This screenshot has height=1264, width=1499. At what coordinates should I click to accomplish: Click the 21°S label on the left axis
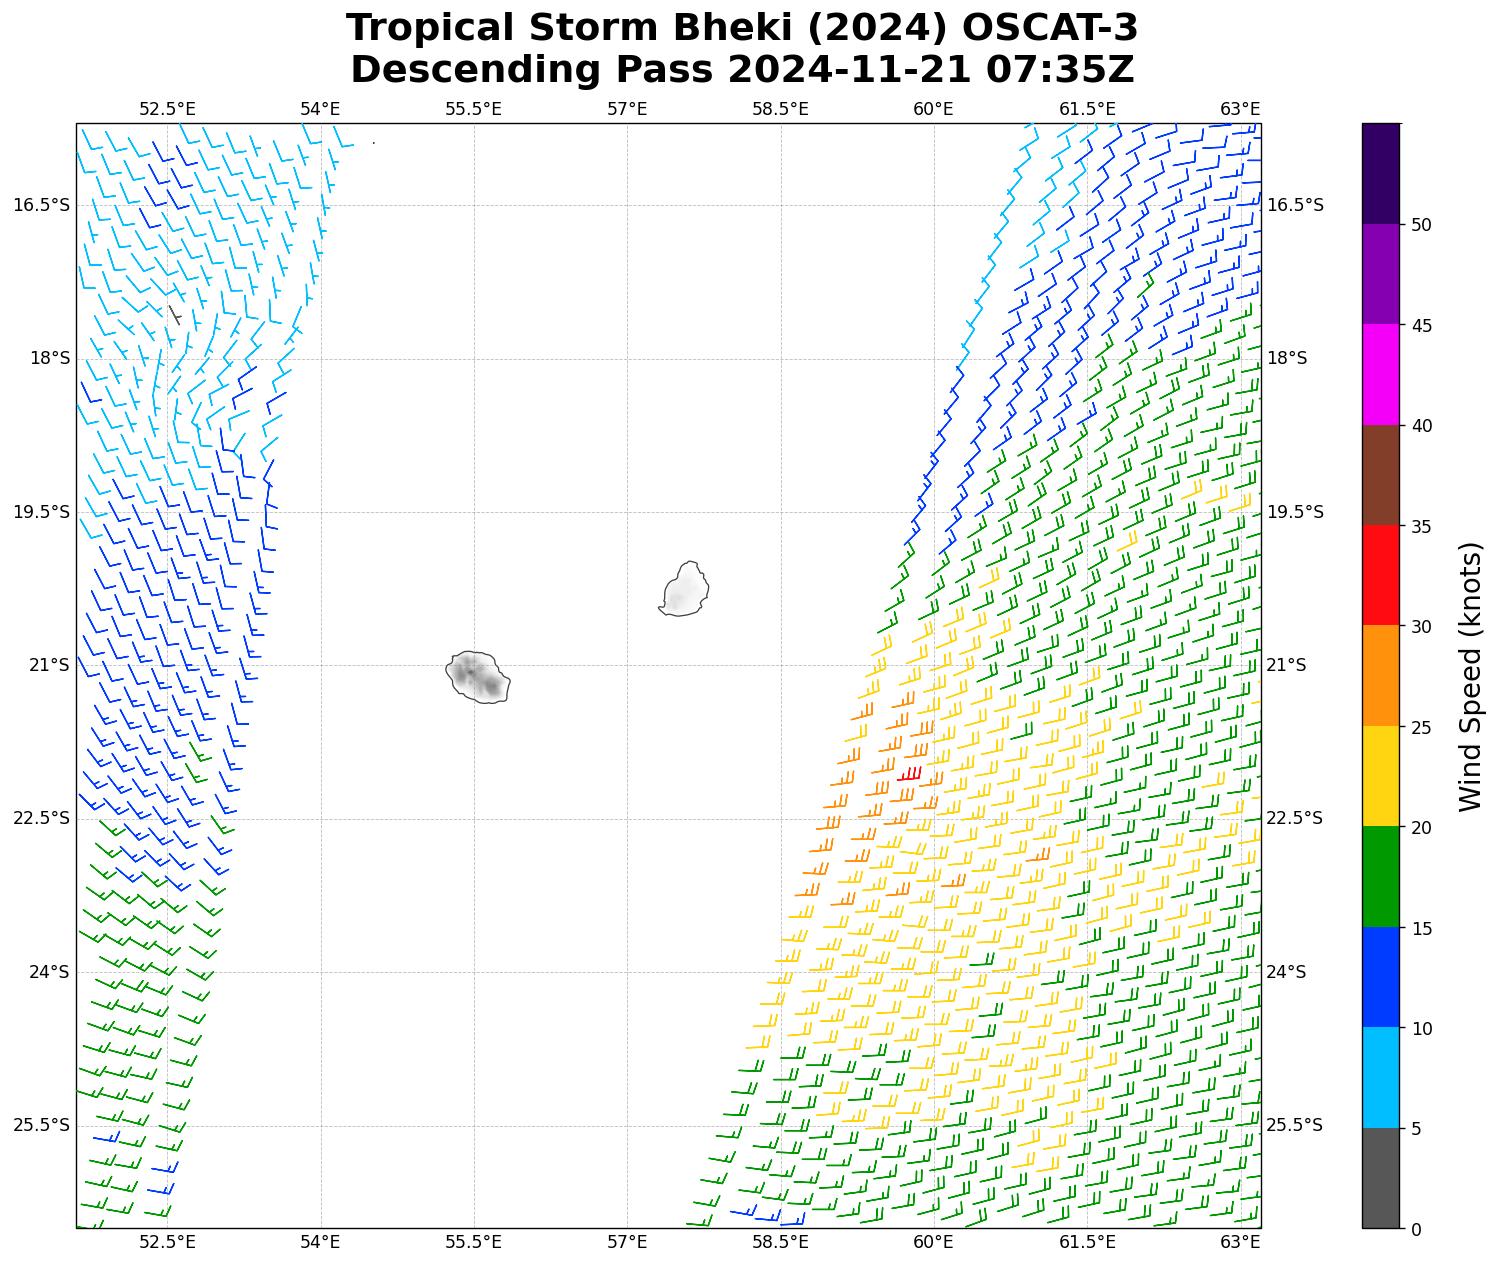(x=50, y=665)
